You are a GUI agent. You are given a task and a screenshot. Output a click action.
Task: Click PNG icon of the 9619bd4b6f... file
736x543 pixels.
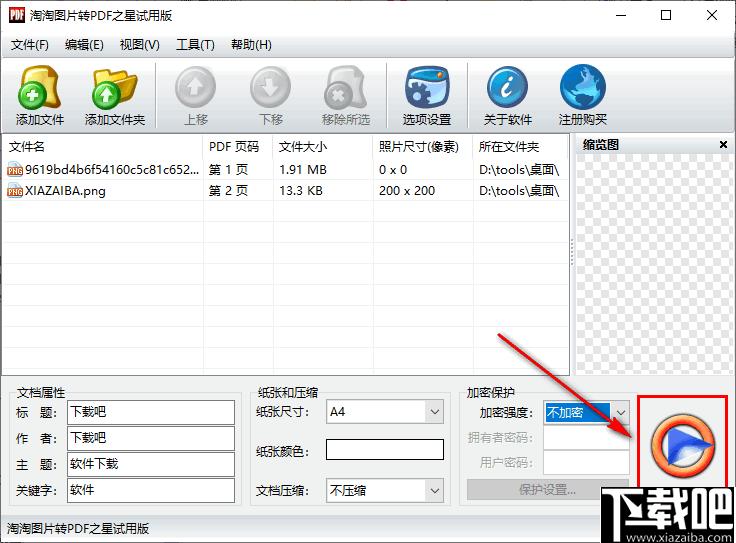[x=15, y=170]
